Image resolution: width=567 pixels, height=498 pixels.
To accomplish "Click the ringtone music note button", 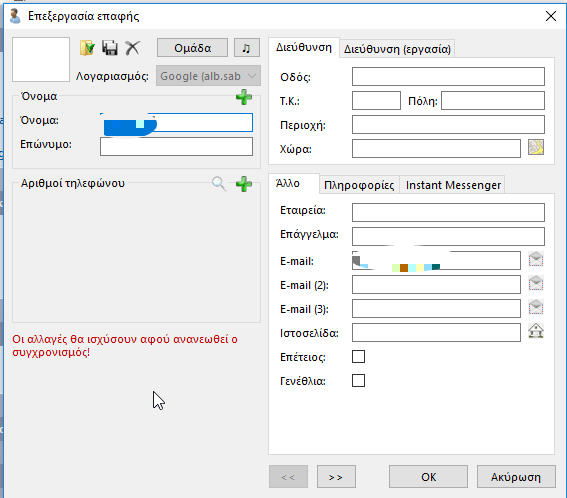I will (x=247, y=48).
